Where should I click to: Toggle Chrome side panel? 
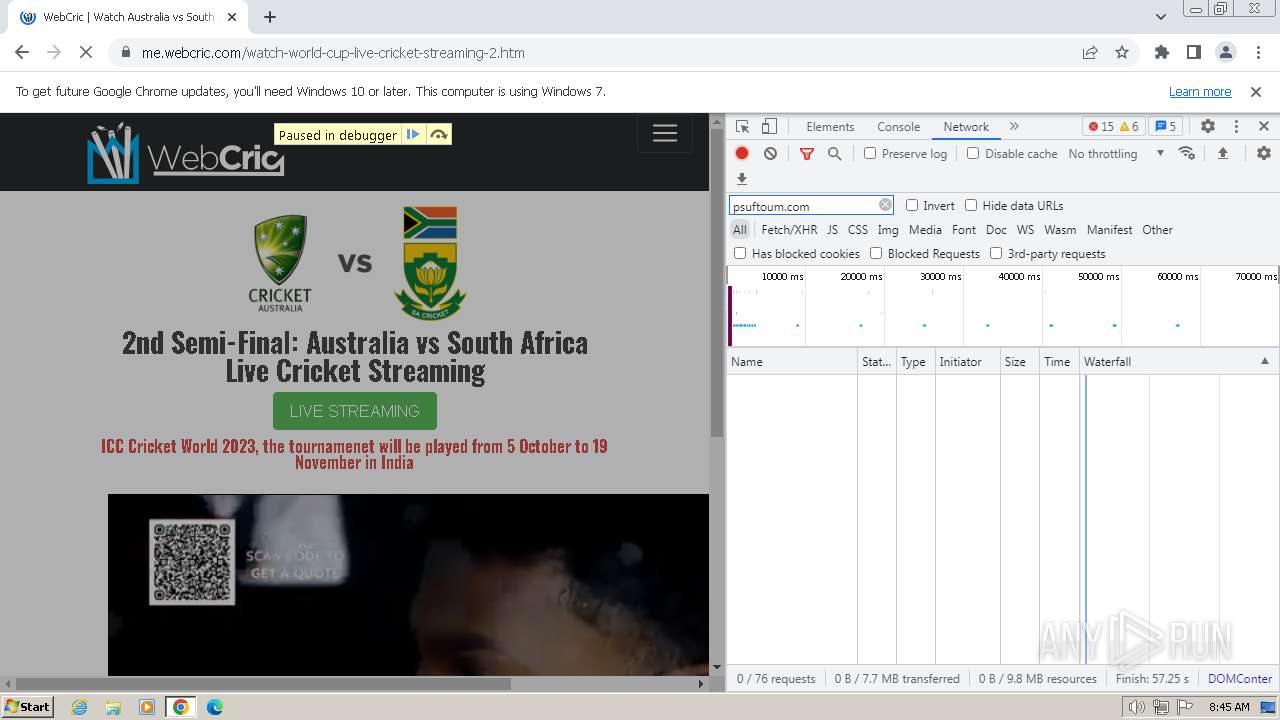click(x=1193, y=53)
